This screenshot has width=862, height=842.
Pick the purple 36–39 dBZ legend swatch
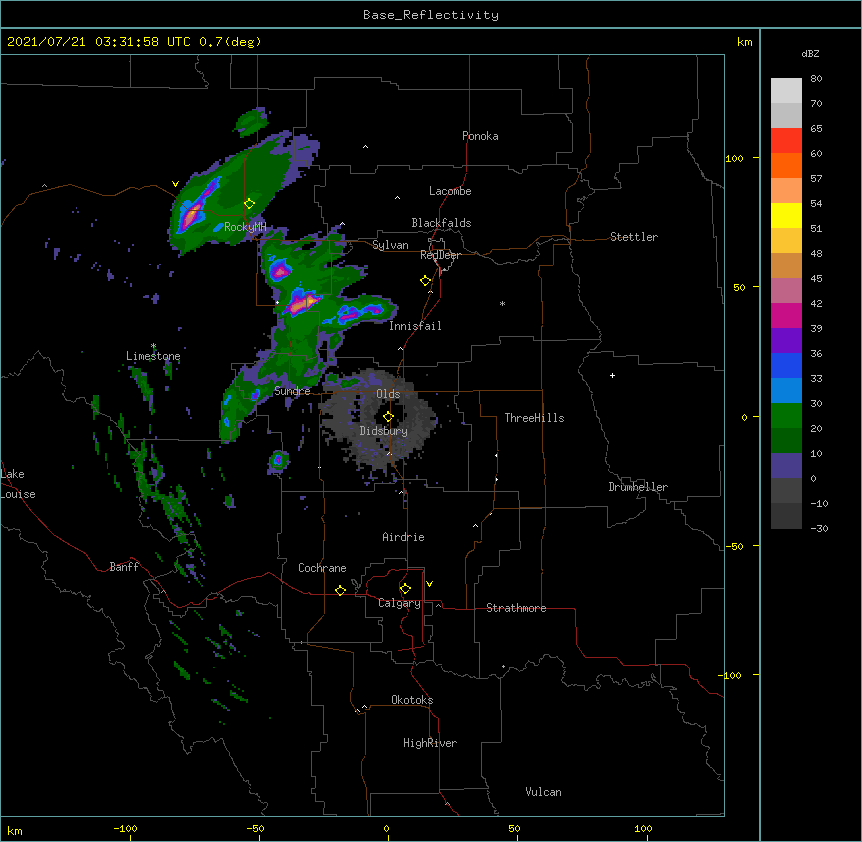click(x=786, y=341)
